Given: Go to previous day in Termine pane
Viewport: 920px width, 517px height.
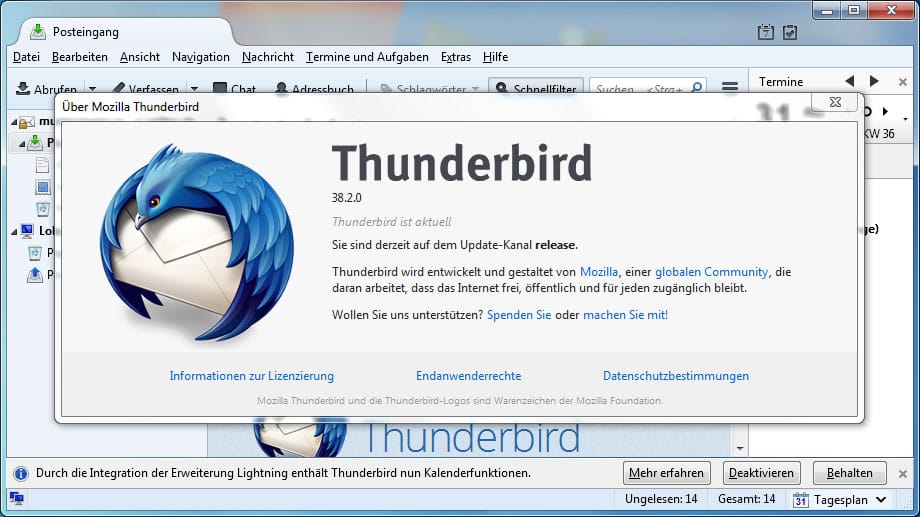Looking at the screenshot, I should [x=850, y=81].
